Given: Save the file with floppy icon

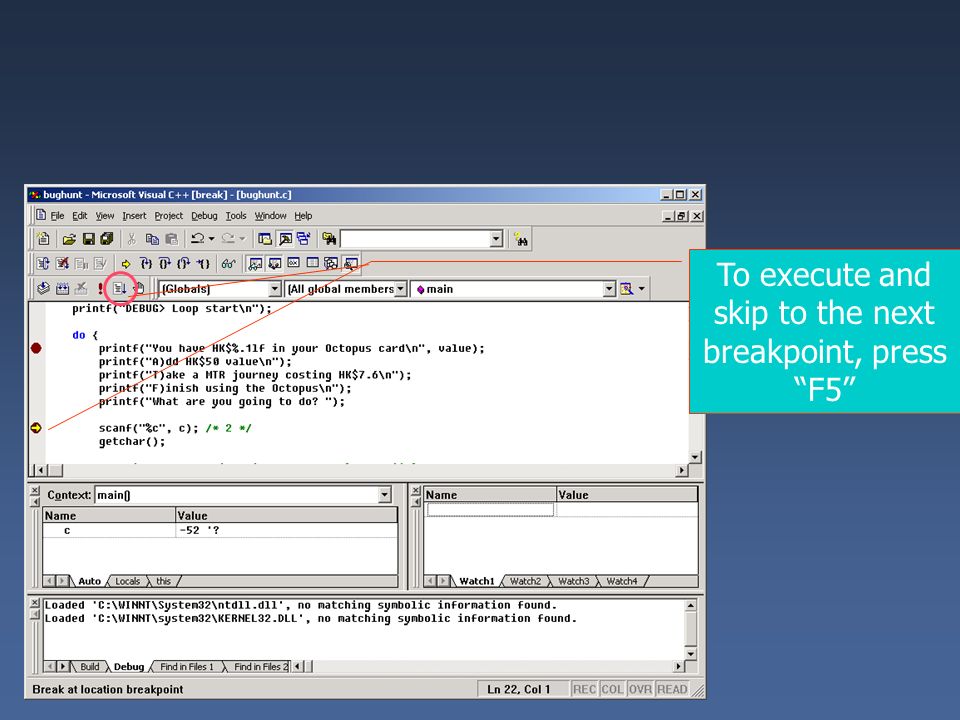Looking at the screenshot, I should pyautogui.click(x=89, y=239).
